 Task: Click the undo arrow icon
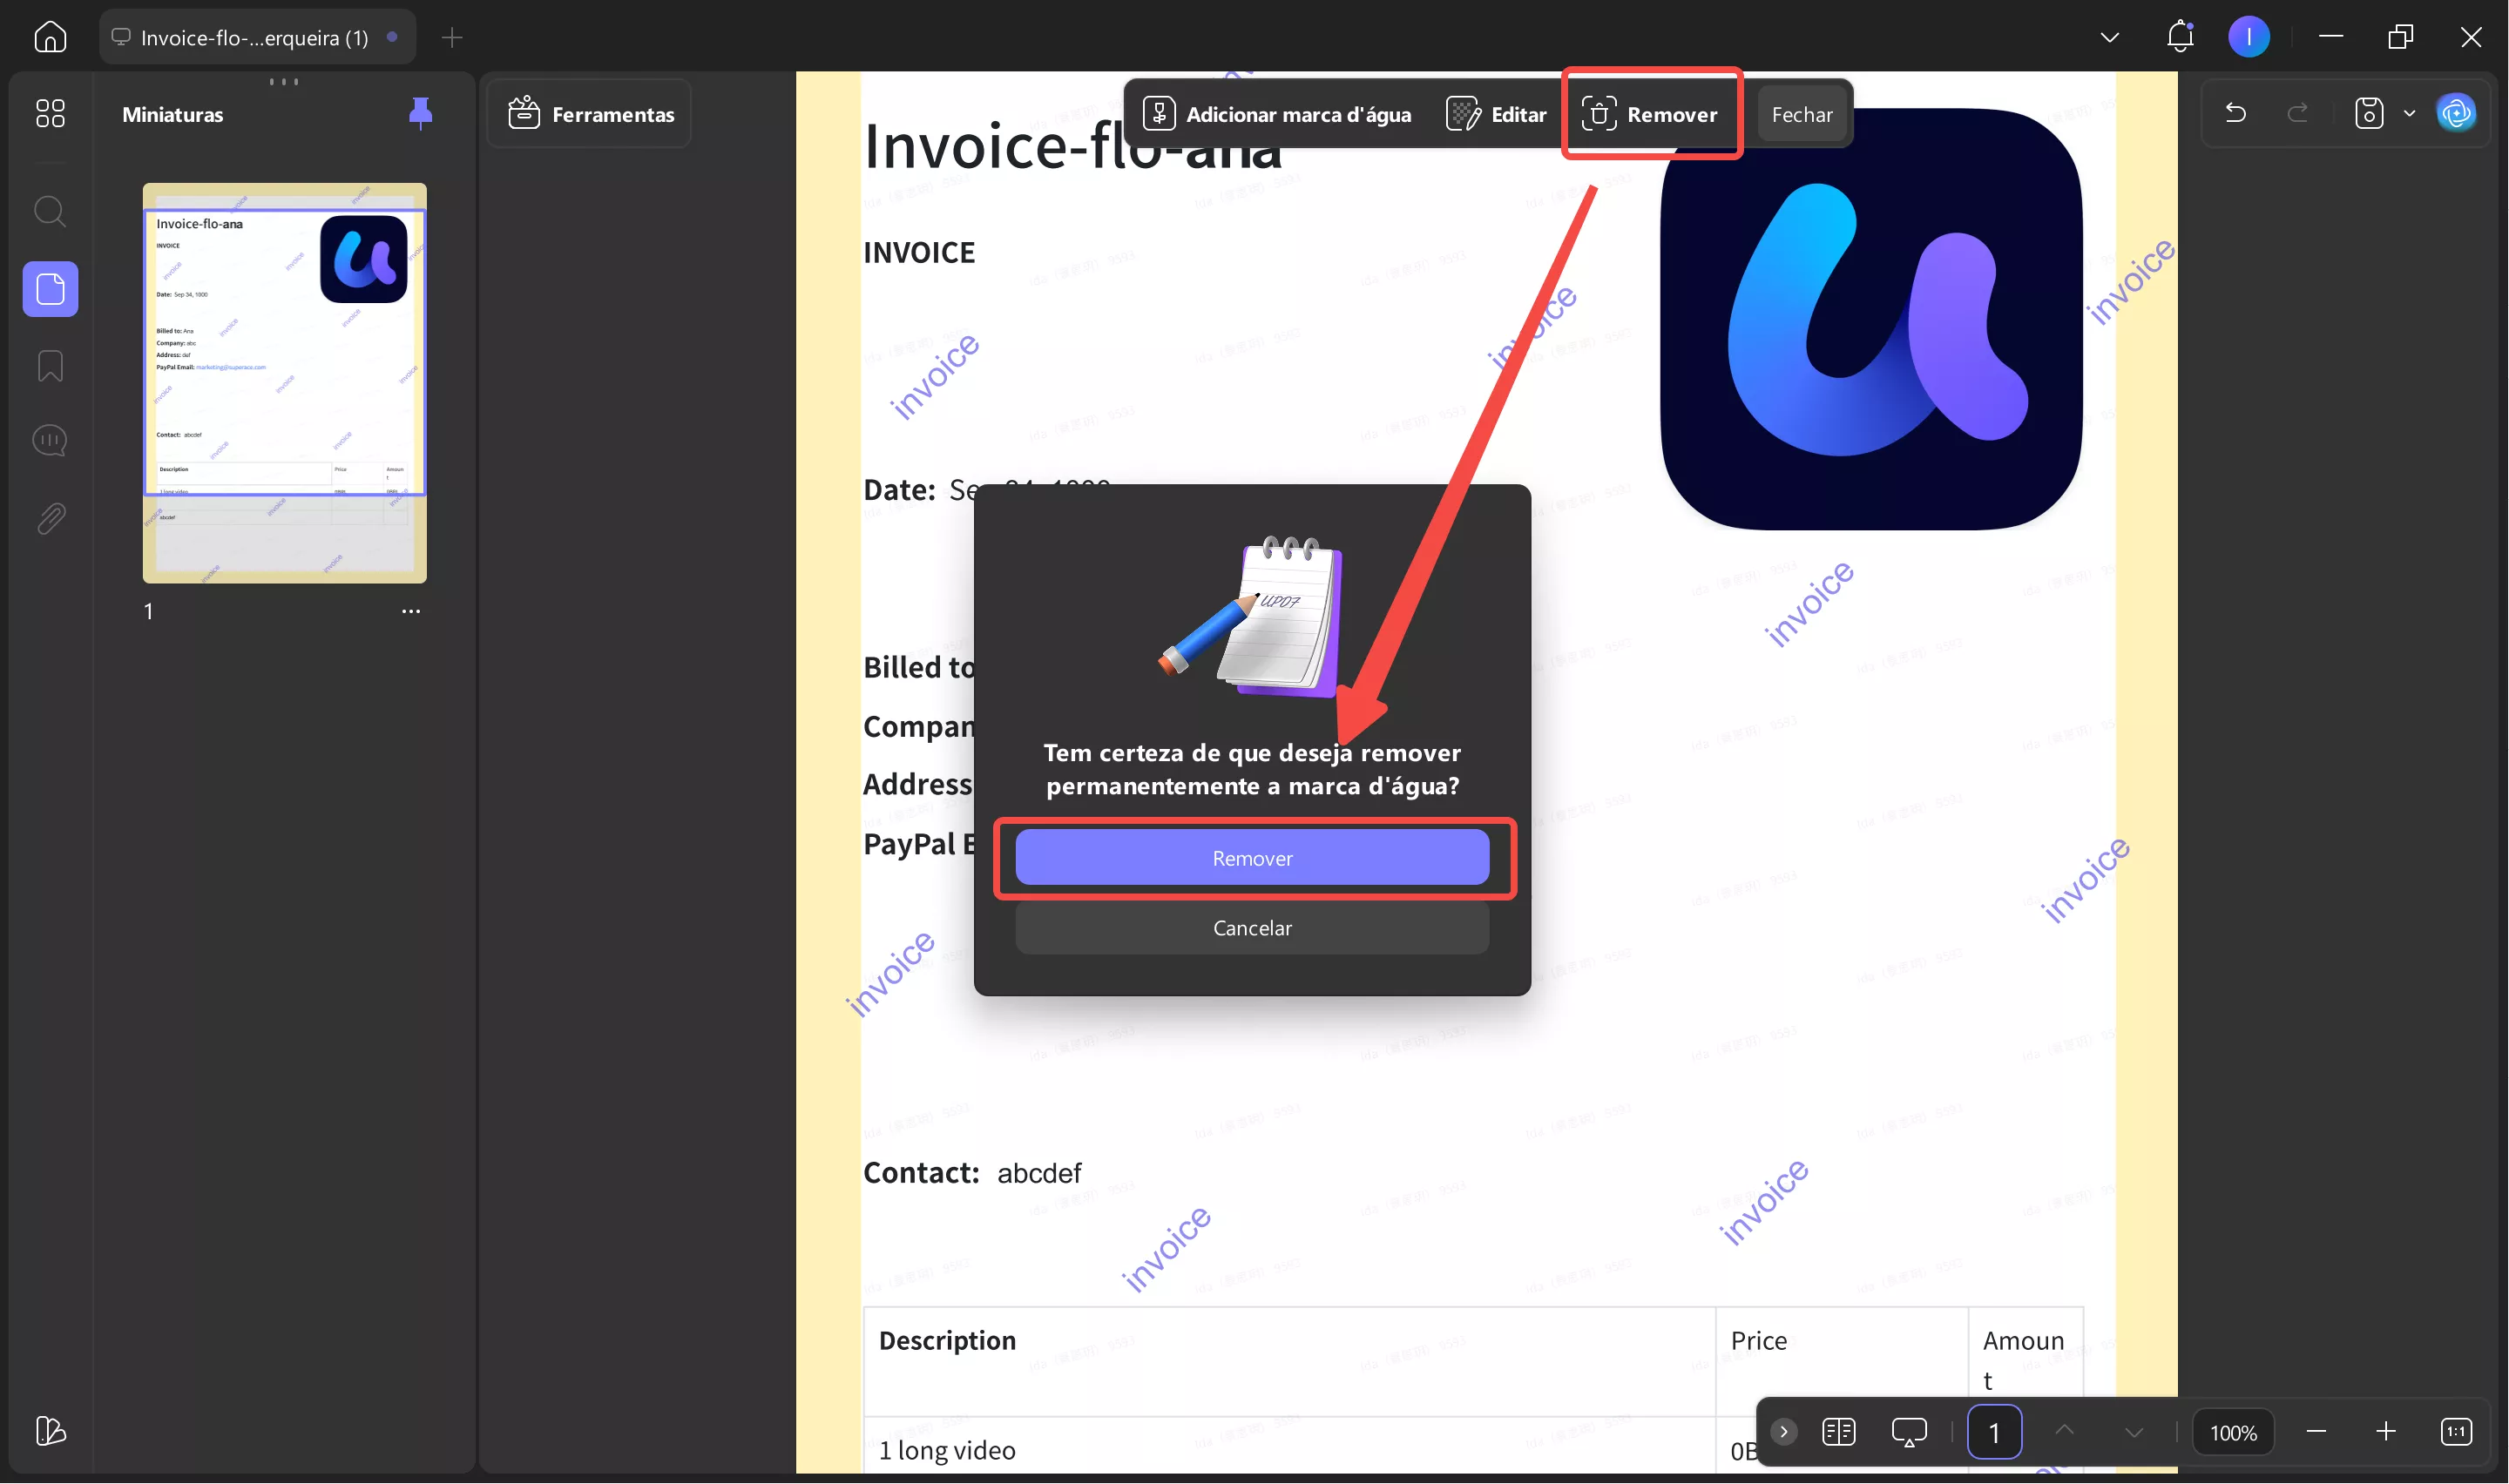(x=2235, y=113)
